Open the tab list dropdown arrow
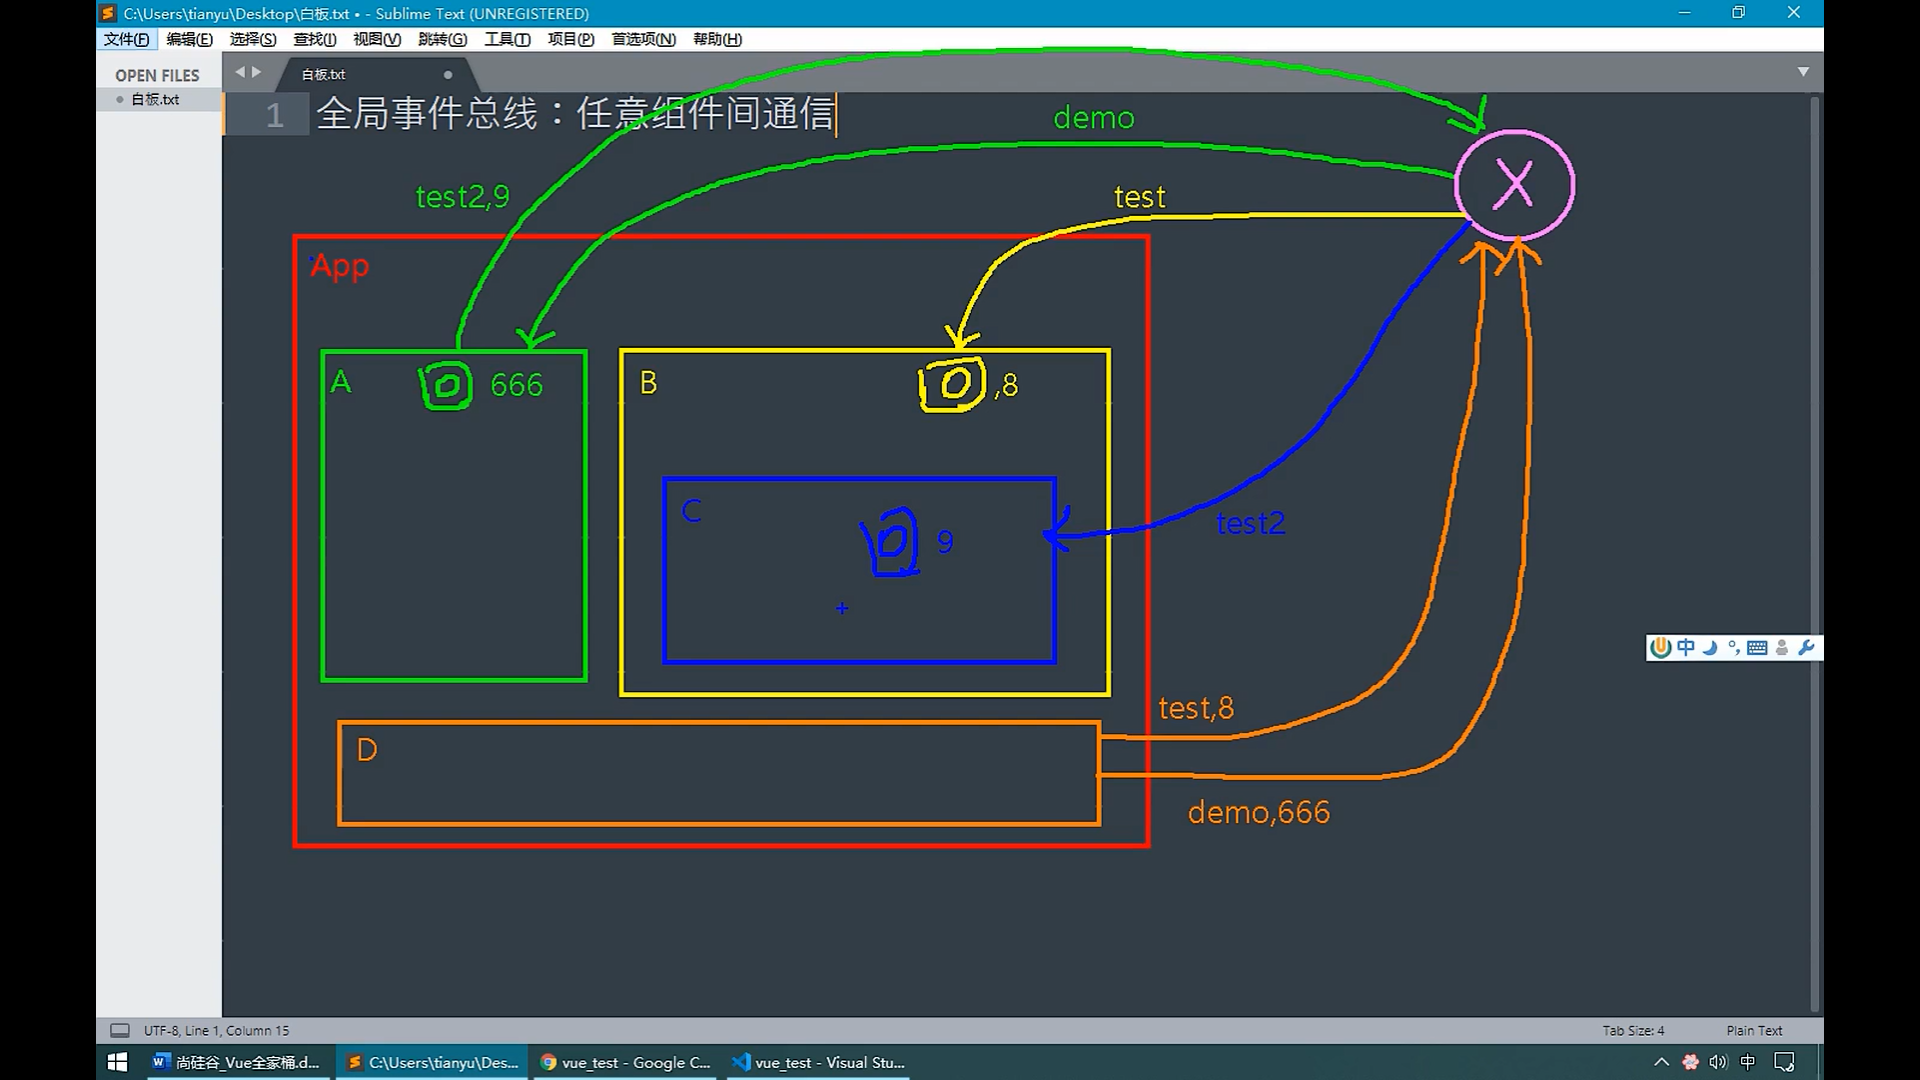This screenshot has width=1920, height=1080. tap(1803, 72)
